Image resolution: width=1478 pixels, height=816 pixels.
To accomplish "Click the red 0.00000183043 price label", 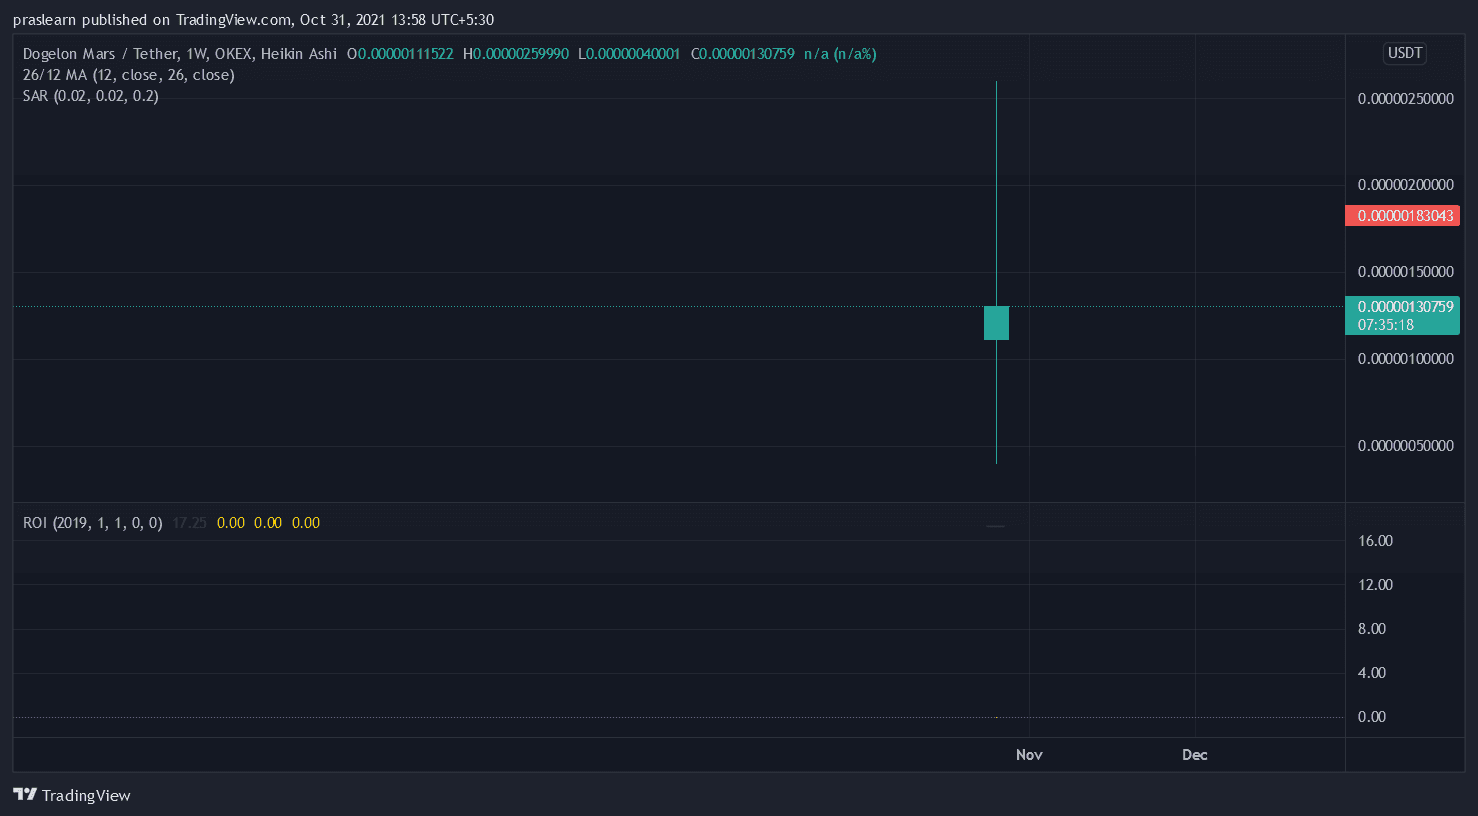I will click(x=1402, y=216).
